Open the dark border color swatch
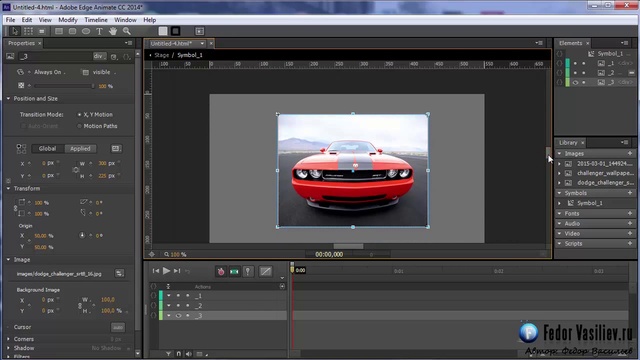 point(176,31)
